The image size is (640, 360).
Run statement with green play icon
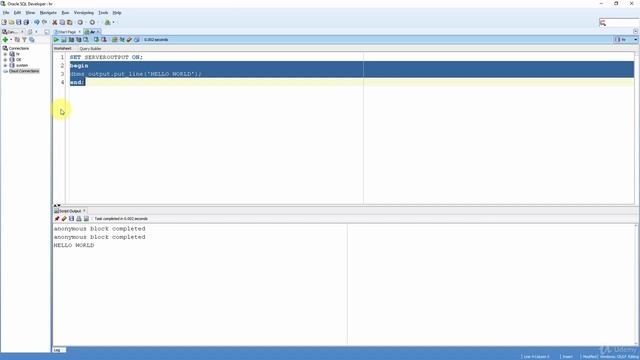[56, 40]
